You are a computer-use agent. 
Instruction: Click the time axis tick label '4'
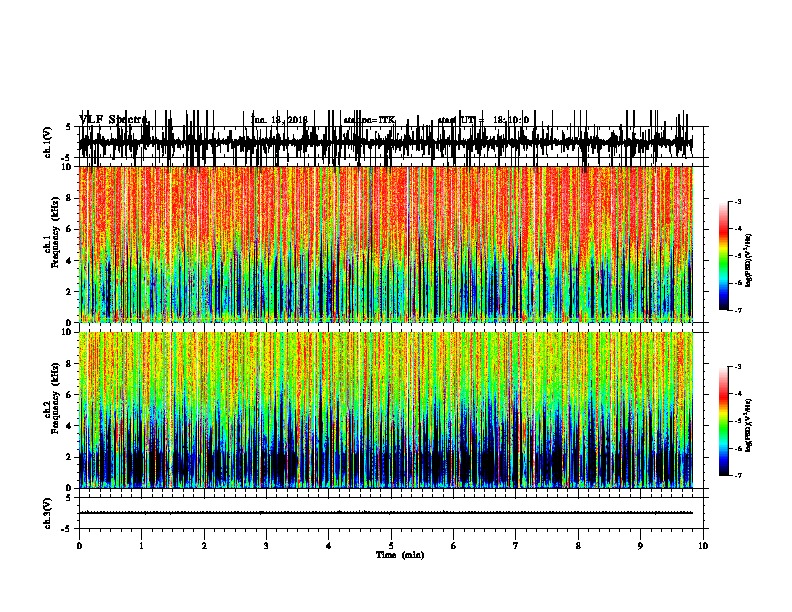pos(329,546)
